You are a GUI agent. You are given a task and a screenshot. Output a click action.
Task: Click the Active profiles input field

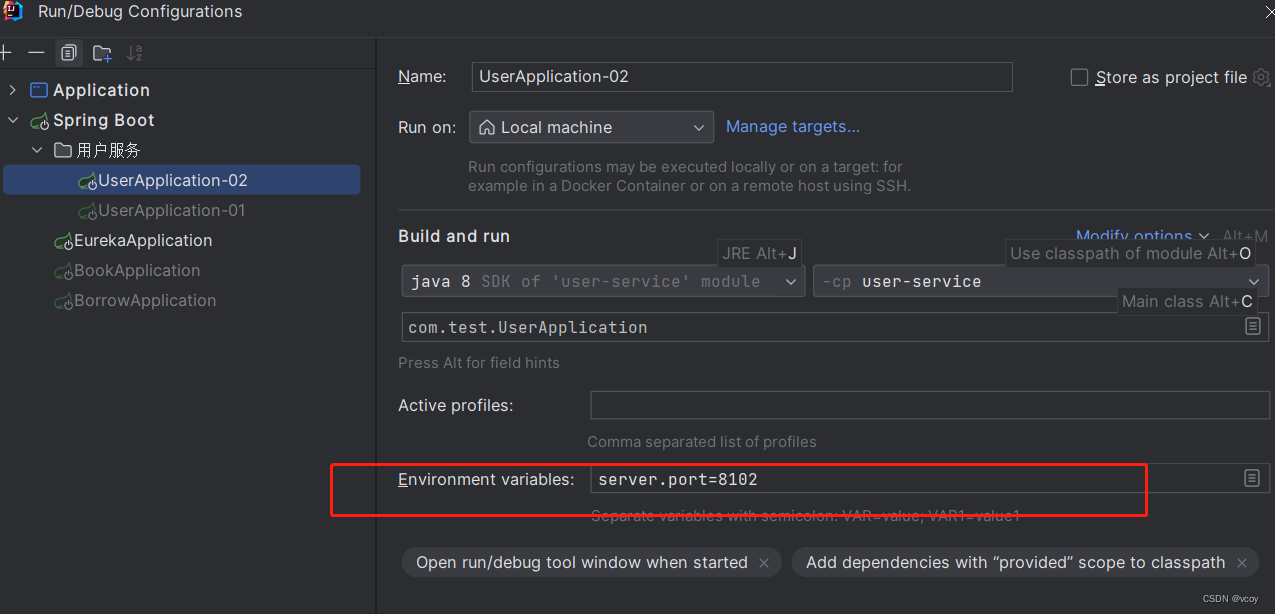930,405
